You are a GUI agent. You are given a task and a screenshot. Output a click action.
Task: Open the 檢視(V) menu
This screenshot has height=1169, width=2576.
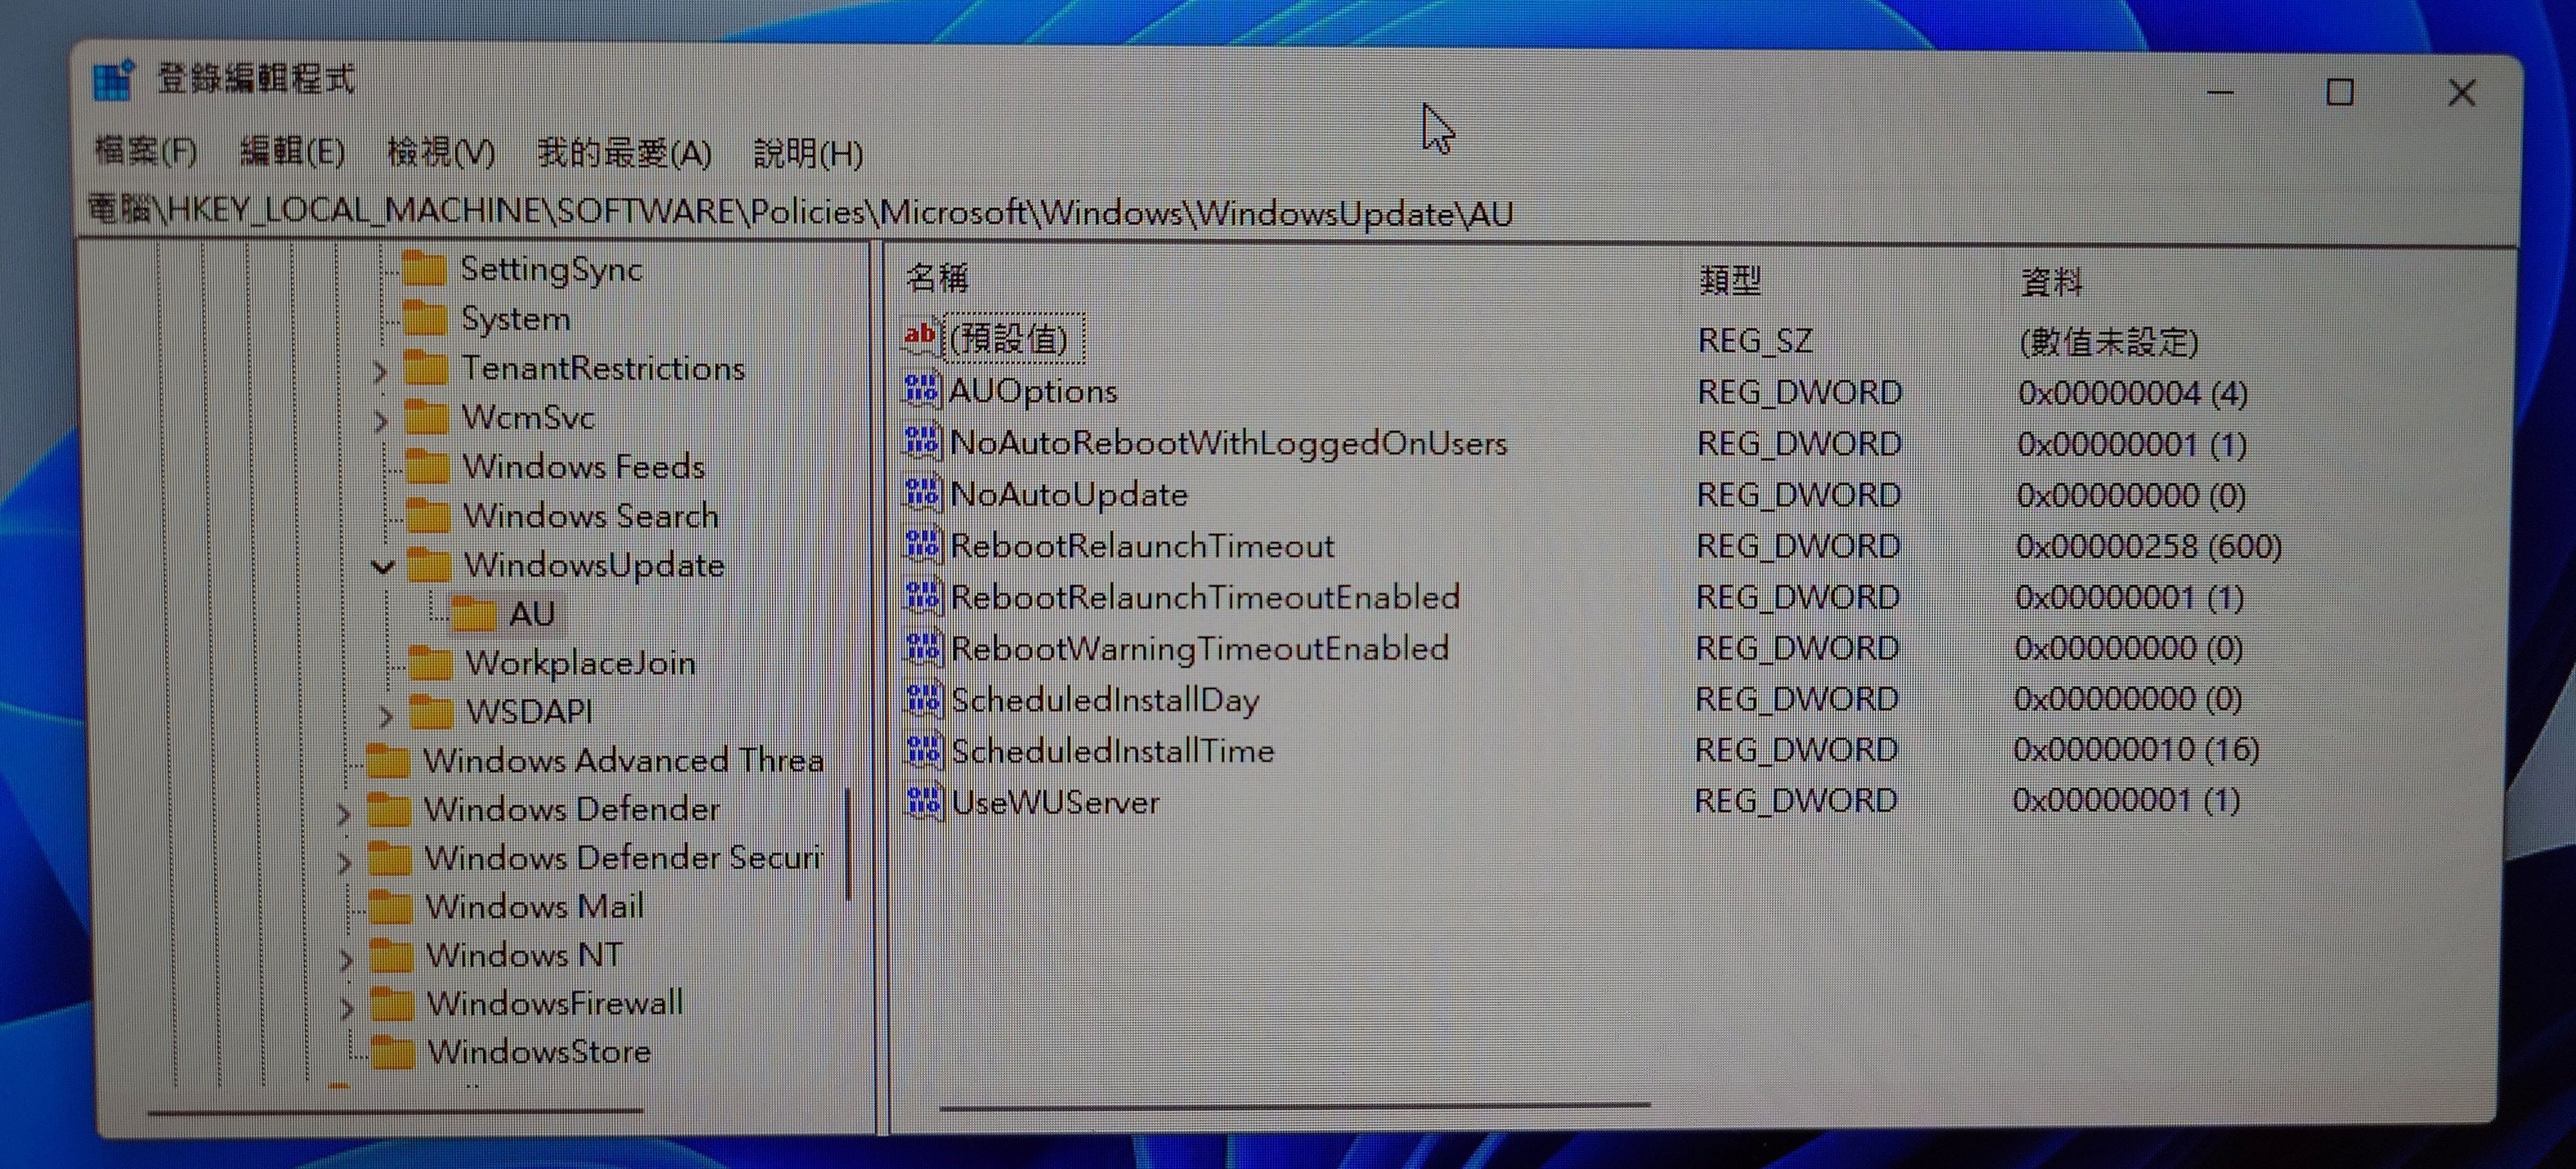coord(441,153)
